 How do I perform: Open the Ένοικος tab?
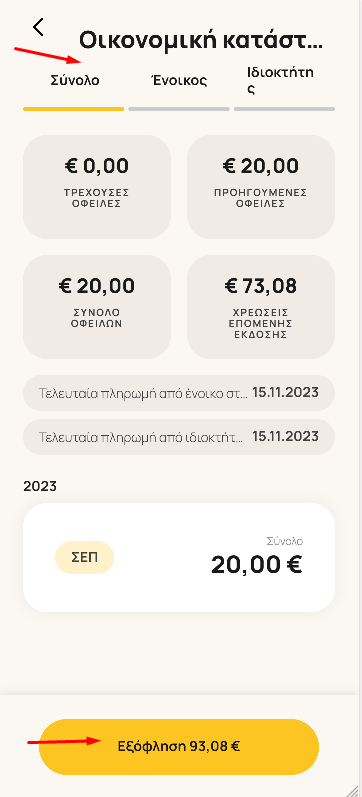[x=179, y=80]
